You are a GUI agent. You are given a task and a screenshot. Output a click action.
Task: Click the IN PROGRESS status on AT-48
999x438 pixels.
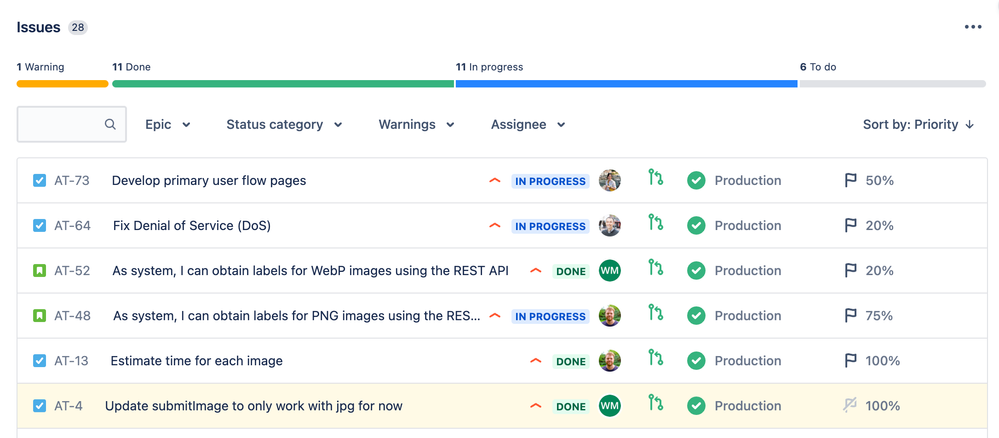(x=550, y=316)
